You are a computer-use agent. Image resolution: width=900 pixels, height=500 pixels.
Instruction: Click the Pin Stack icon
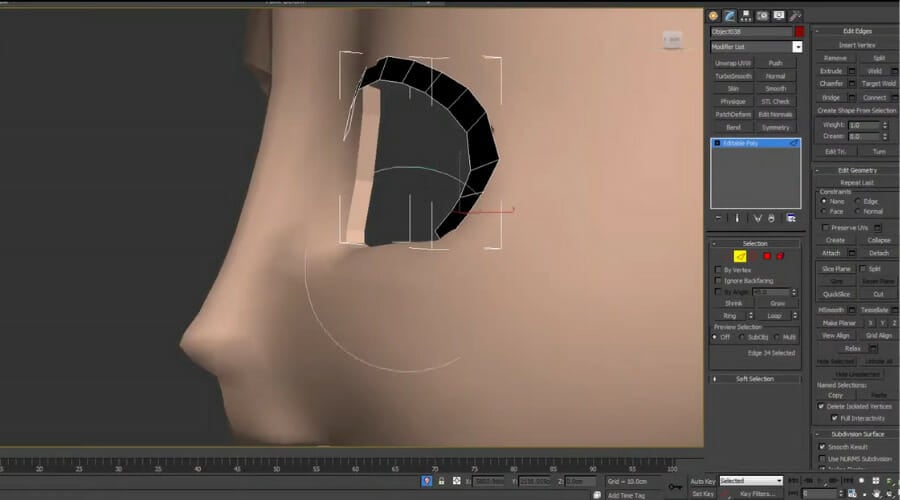[718, 217]
